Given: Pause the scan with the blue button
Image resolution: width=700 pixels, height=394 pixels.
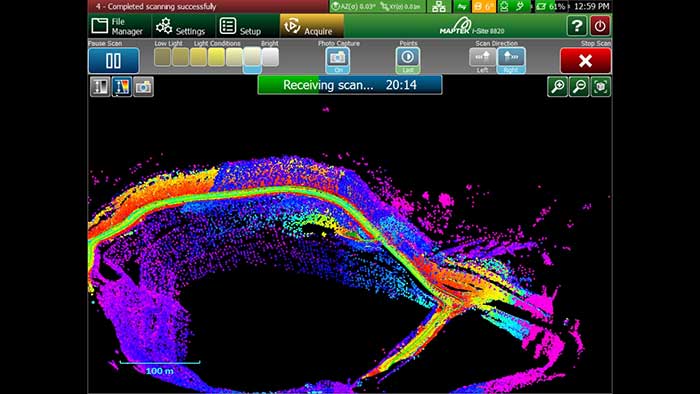Looking at the screenshot, I should point(113,61).
